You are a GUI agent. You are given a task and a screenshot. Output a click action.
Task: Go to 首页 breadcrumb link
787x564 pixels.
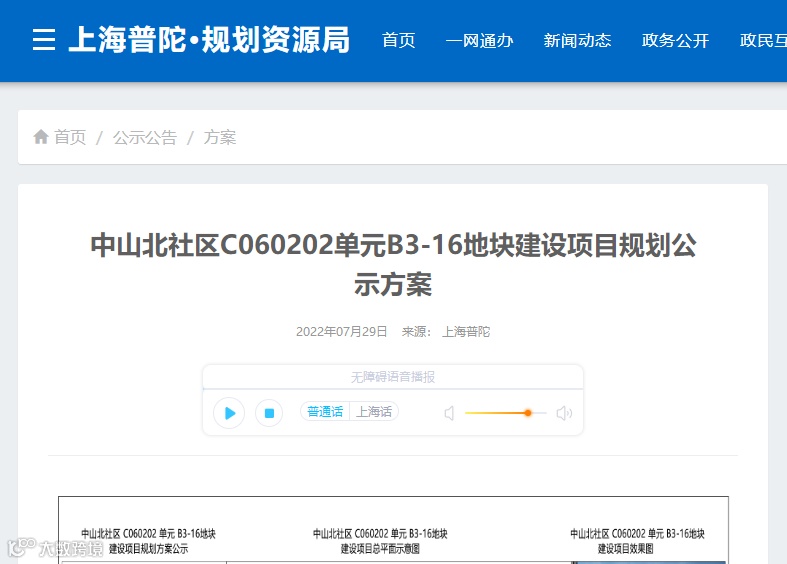pos(70,137)
